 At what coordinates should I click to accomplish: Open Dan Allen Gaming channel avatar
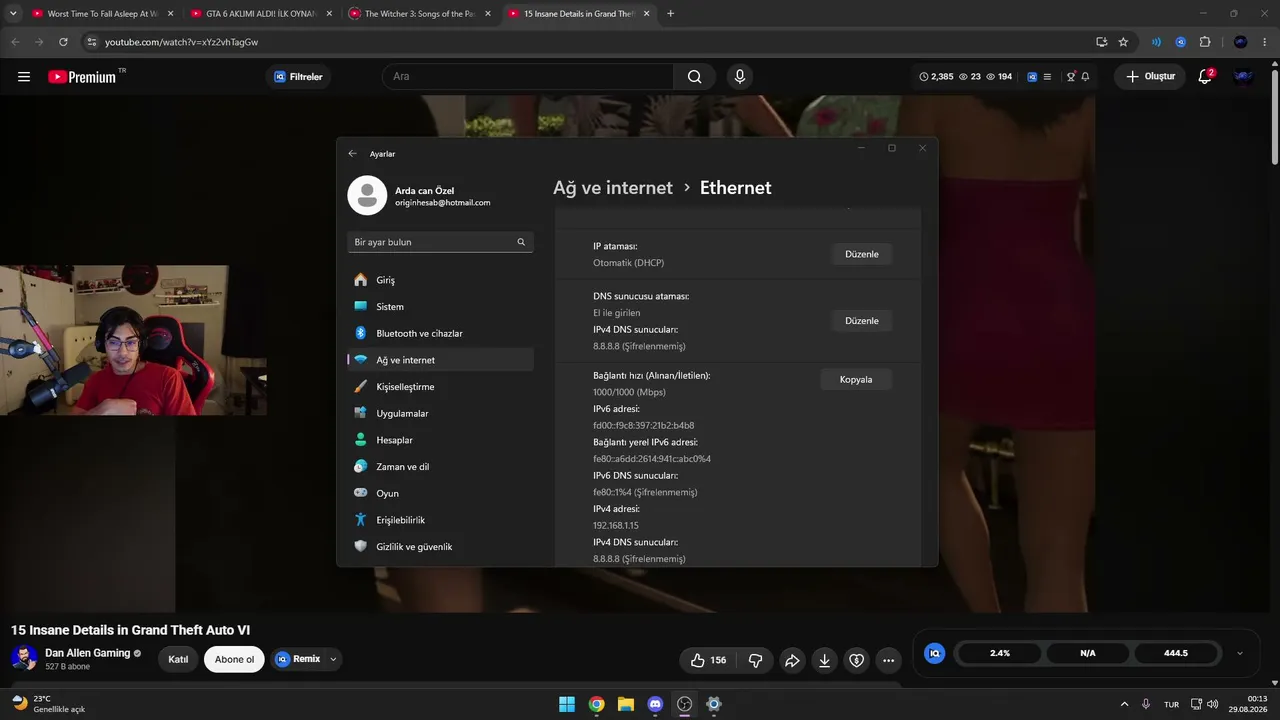tap(24, 658)
